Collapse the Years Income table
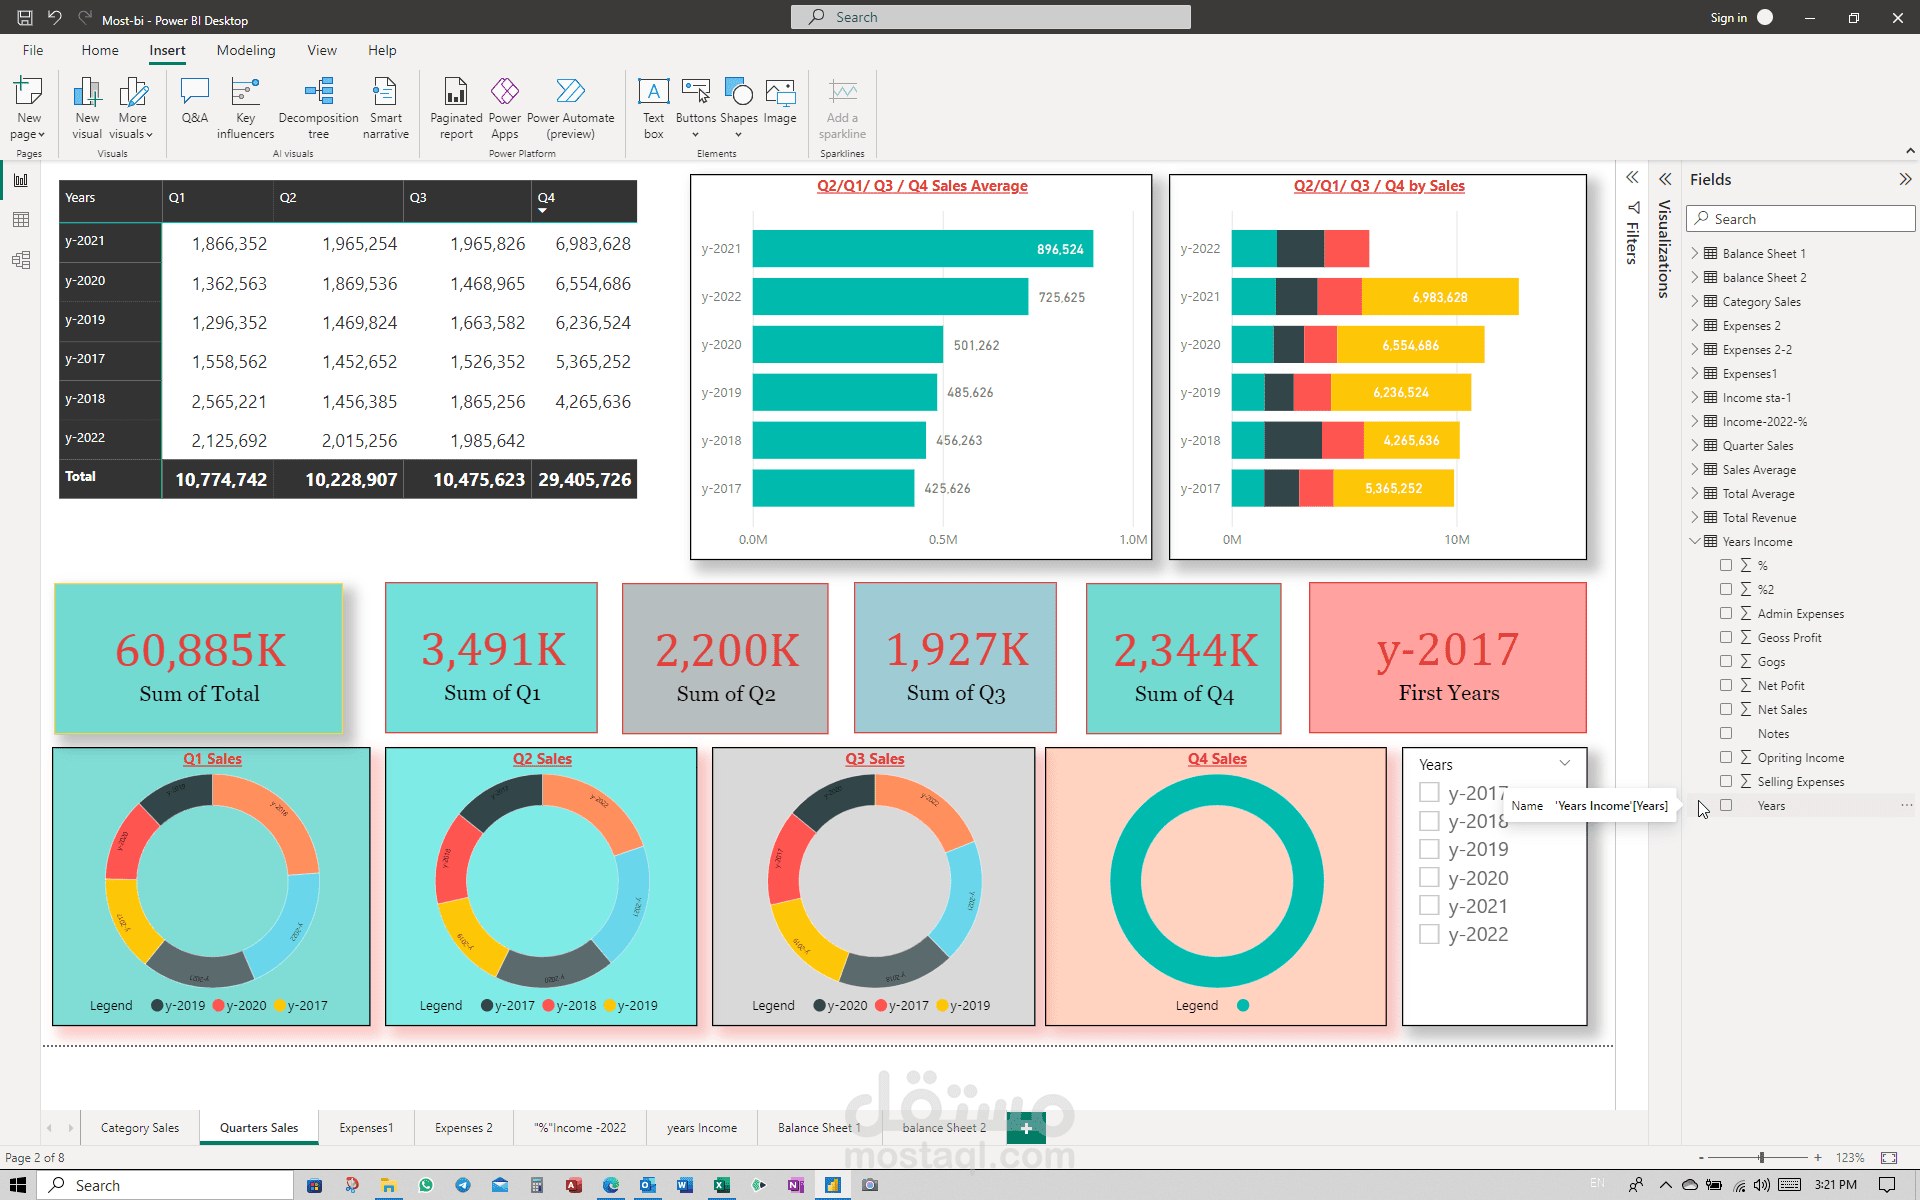The image size is (1920, 1200). [1695, 541]
